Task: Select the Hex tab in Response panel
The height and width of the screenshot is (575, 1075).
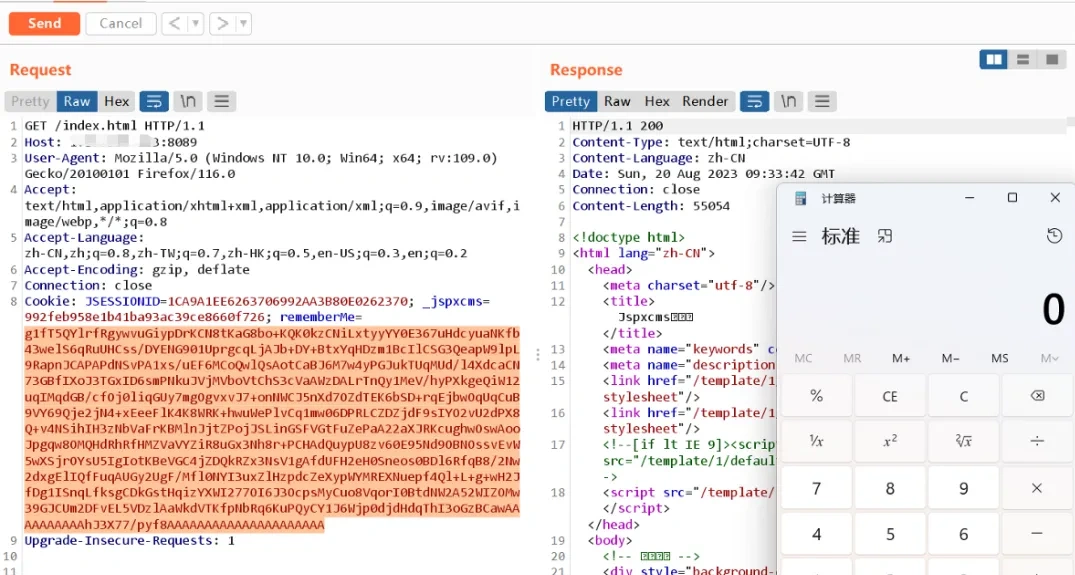Action: (657, 101)
